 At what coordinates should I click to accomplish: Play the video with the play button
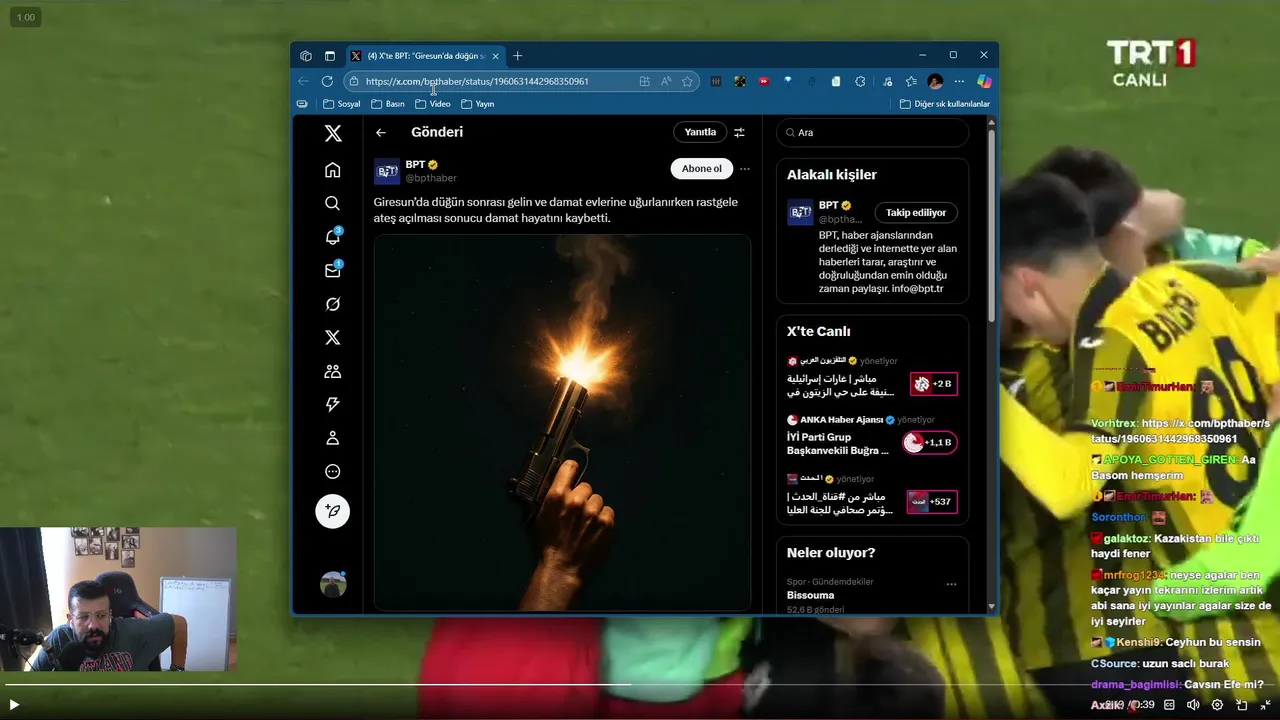click(14, 704)
